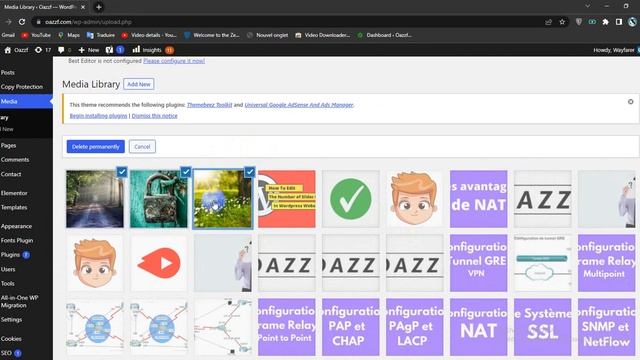This screenshot has height=360, width=640.
Task: Uncheck the meadow globe image checkbox
Action: click(x=250, y=172)
